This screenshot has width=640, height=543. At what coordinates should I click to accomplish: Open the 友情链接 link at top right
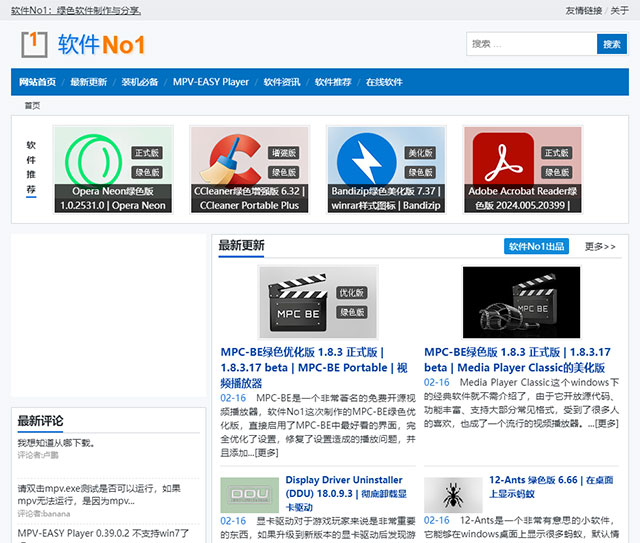[x=583, y=10]
